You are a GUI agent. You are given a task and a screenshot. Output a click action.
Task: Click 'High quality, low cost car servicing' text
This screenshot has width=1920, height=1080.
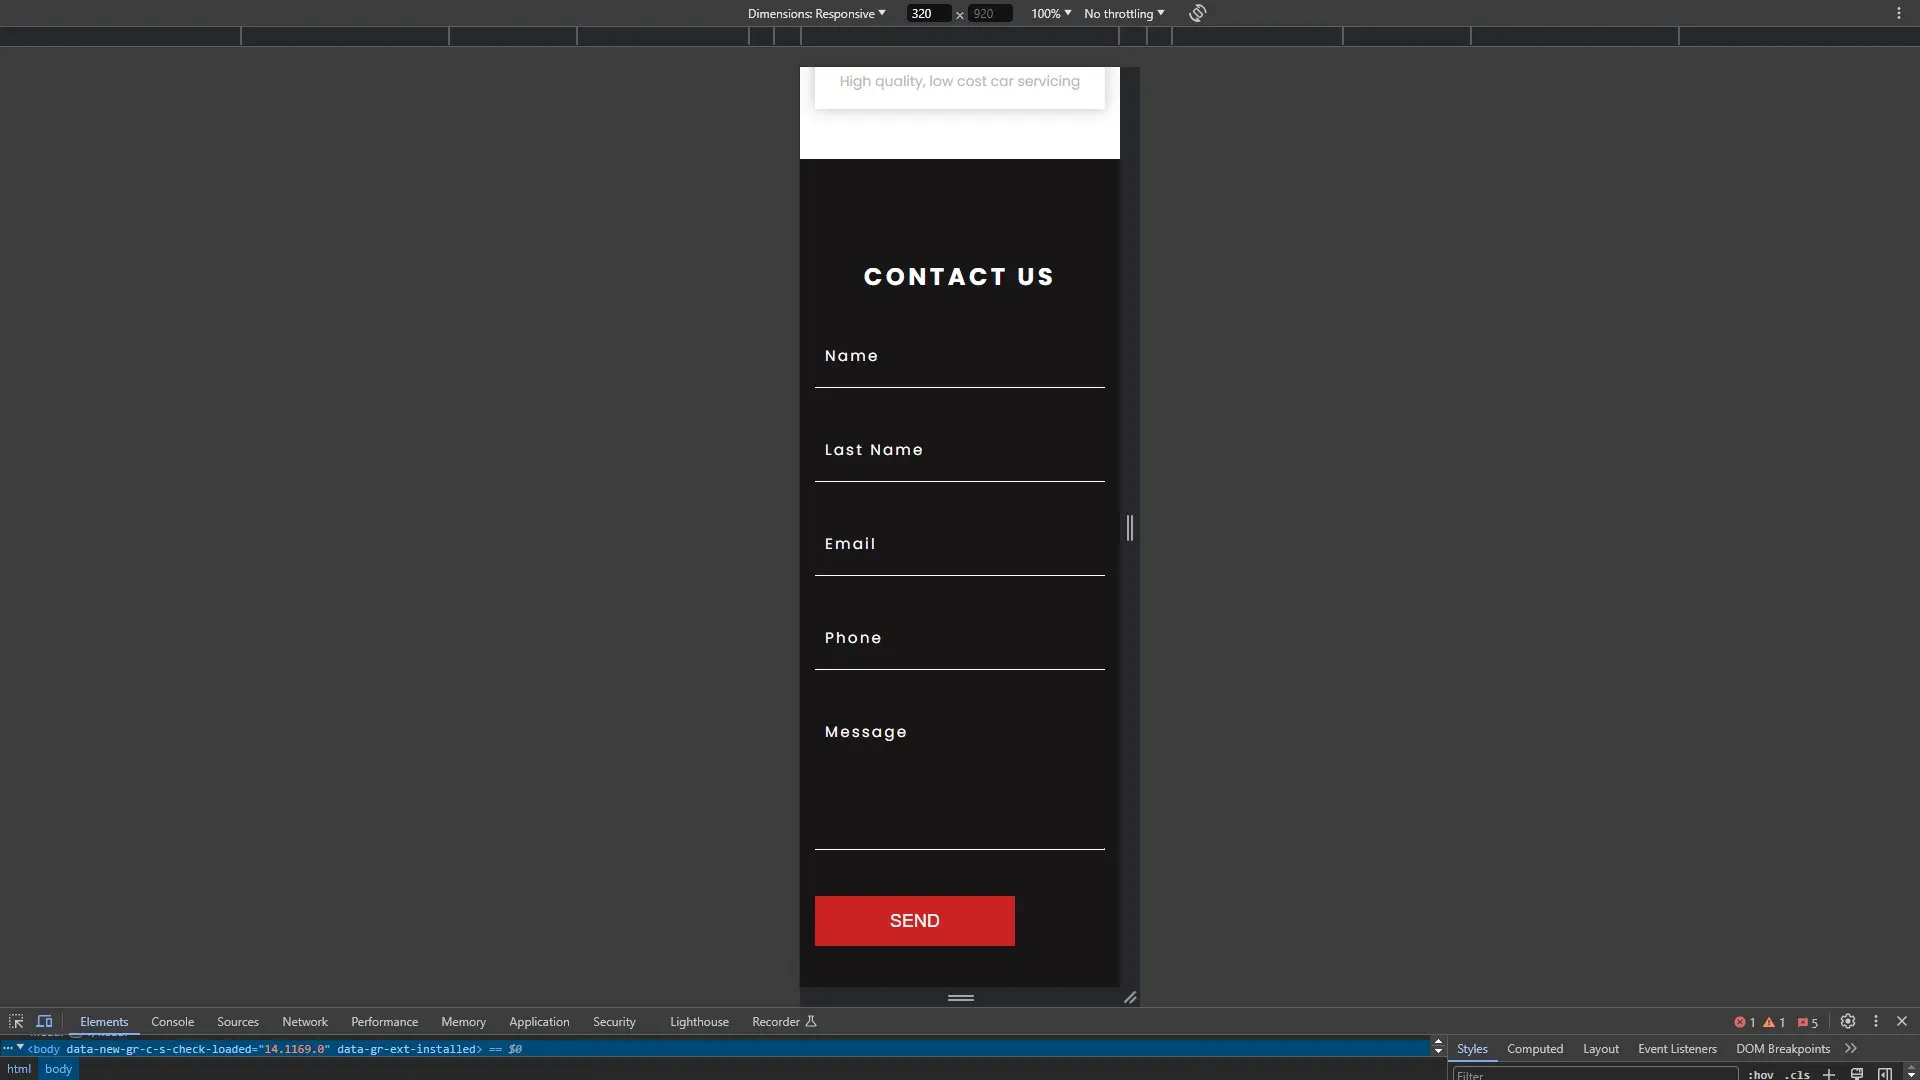coord(959,81)
